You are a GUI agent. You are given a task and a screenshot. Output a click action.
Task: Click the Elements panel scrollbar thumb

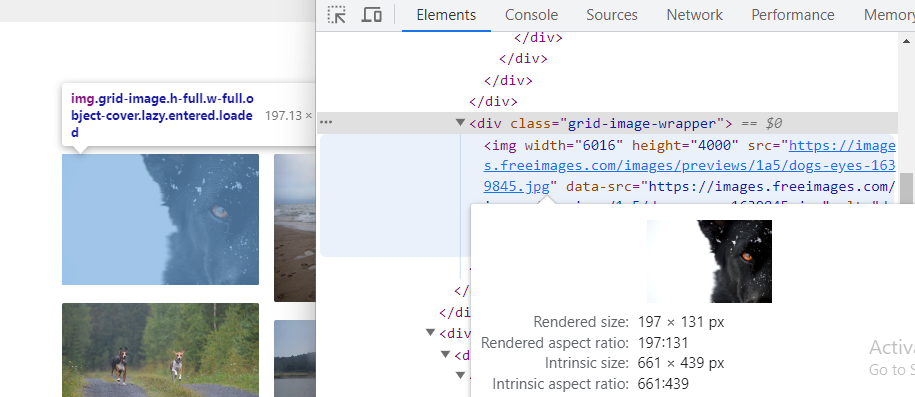(x=906, y=189)
